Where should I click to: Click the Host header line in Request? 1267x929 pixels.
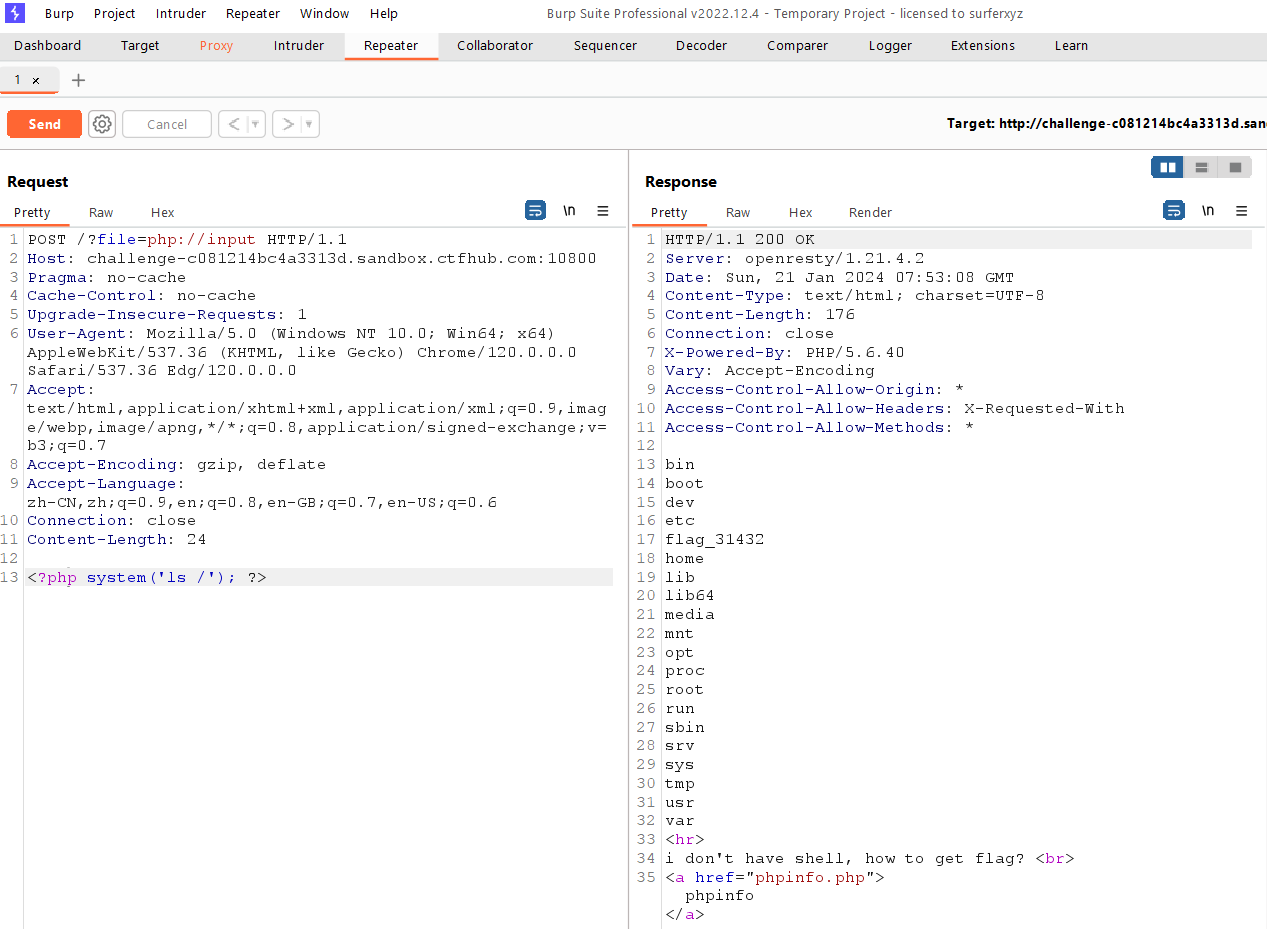(312, 258)
